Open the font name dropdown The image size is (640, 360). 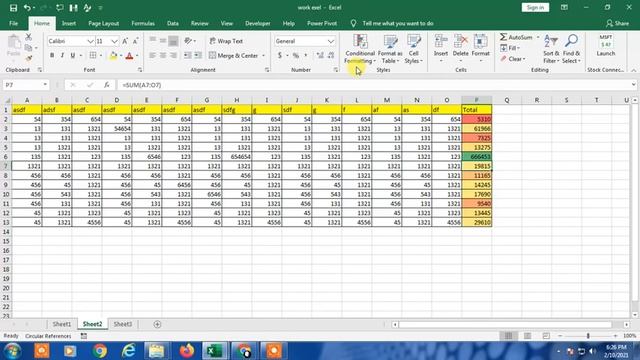(x=90, y=41)
